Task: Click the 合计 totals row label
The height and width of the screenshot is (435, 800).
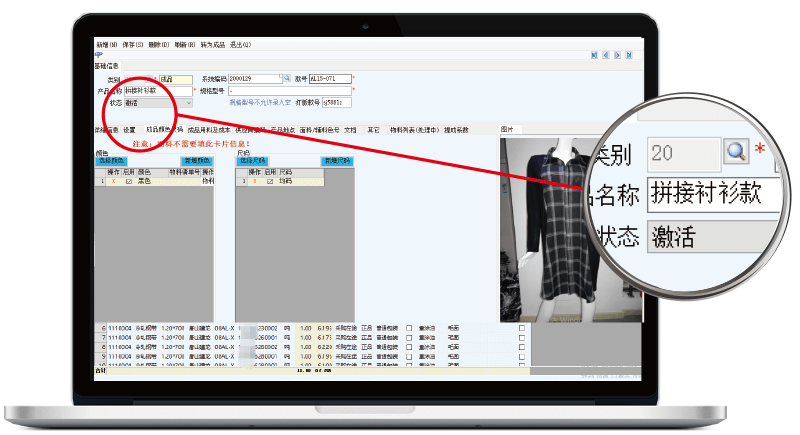Action: pyautogui.click(x=101, y=371)
